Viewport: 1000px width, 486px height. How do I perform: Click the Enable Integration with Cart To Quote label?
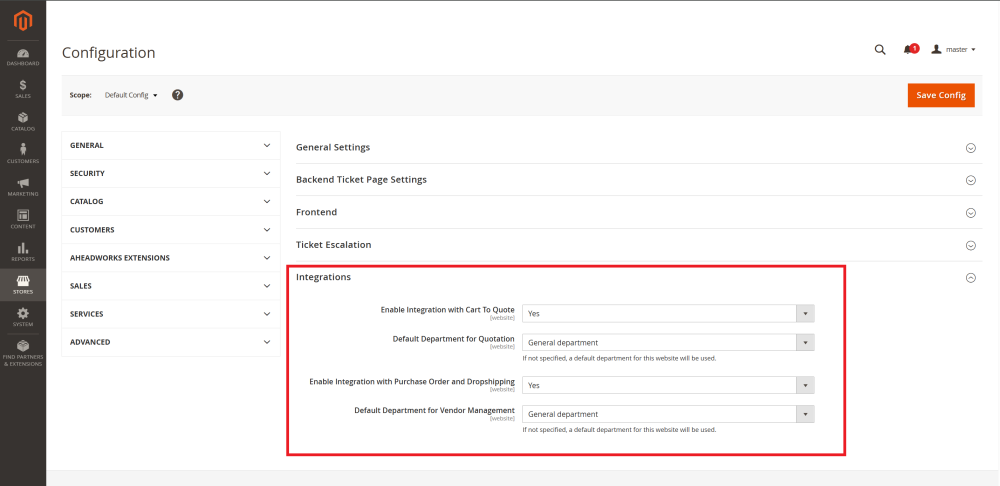448,310
